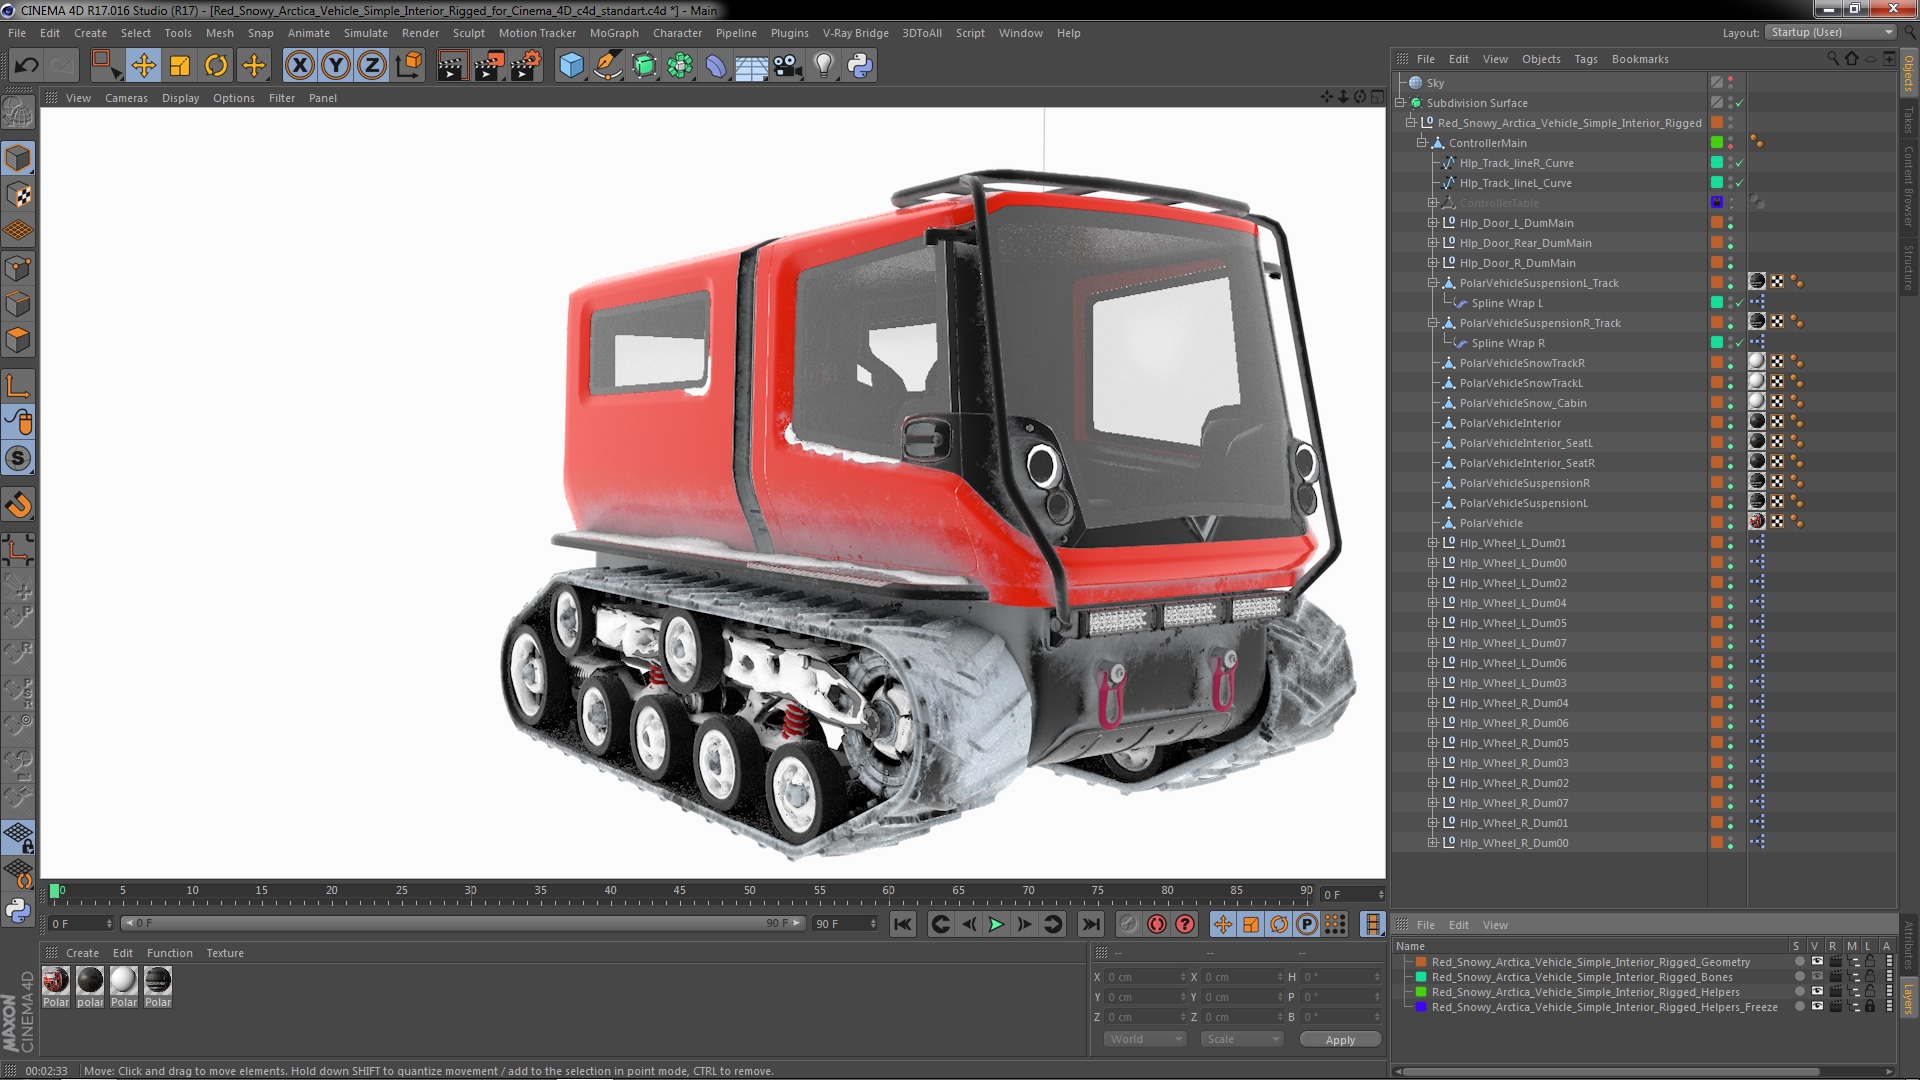Open the spline pen tool icon
Screen dimensions: 1920x1080
coord(607,66)
